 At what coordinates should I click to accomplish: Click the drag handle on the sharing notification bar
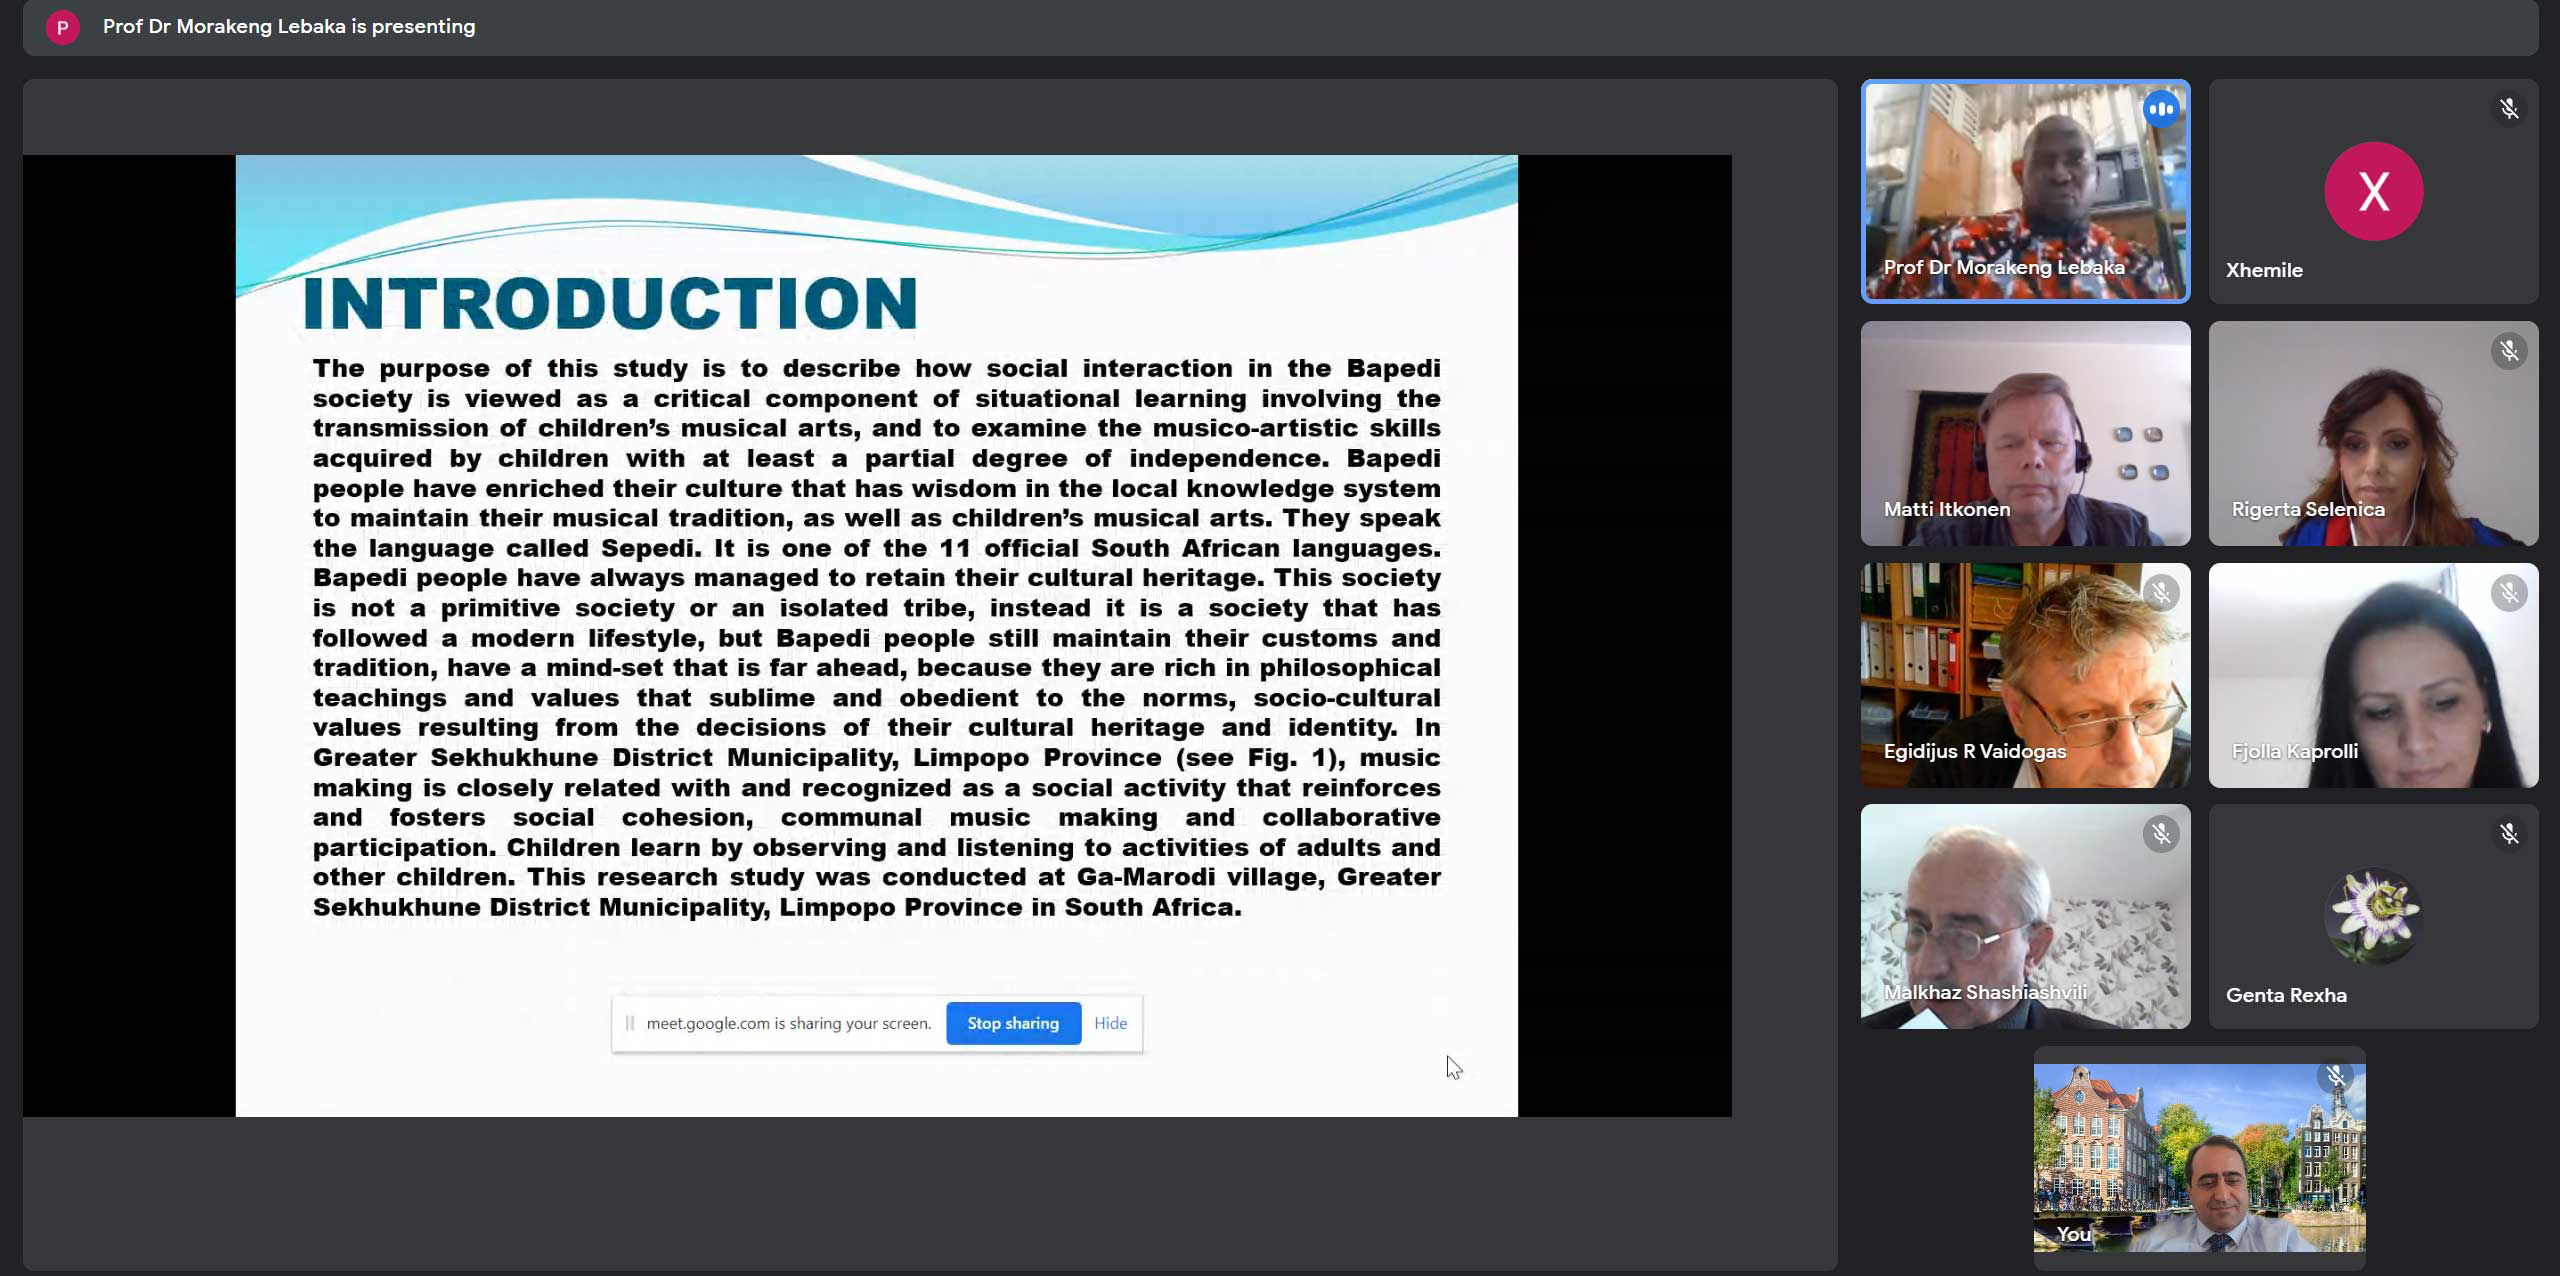pos(629,1023)
